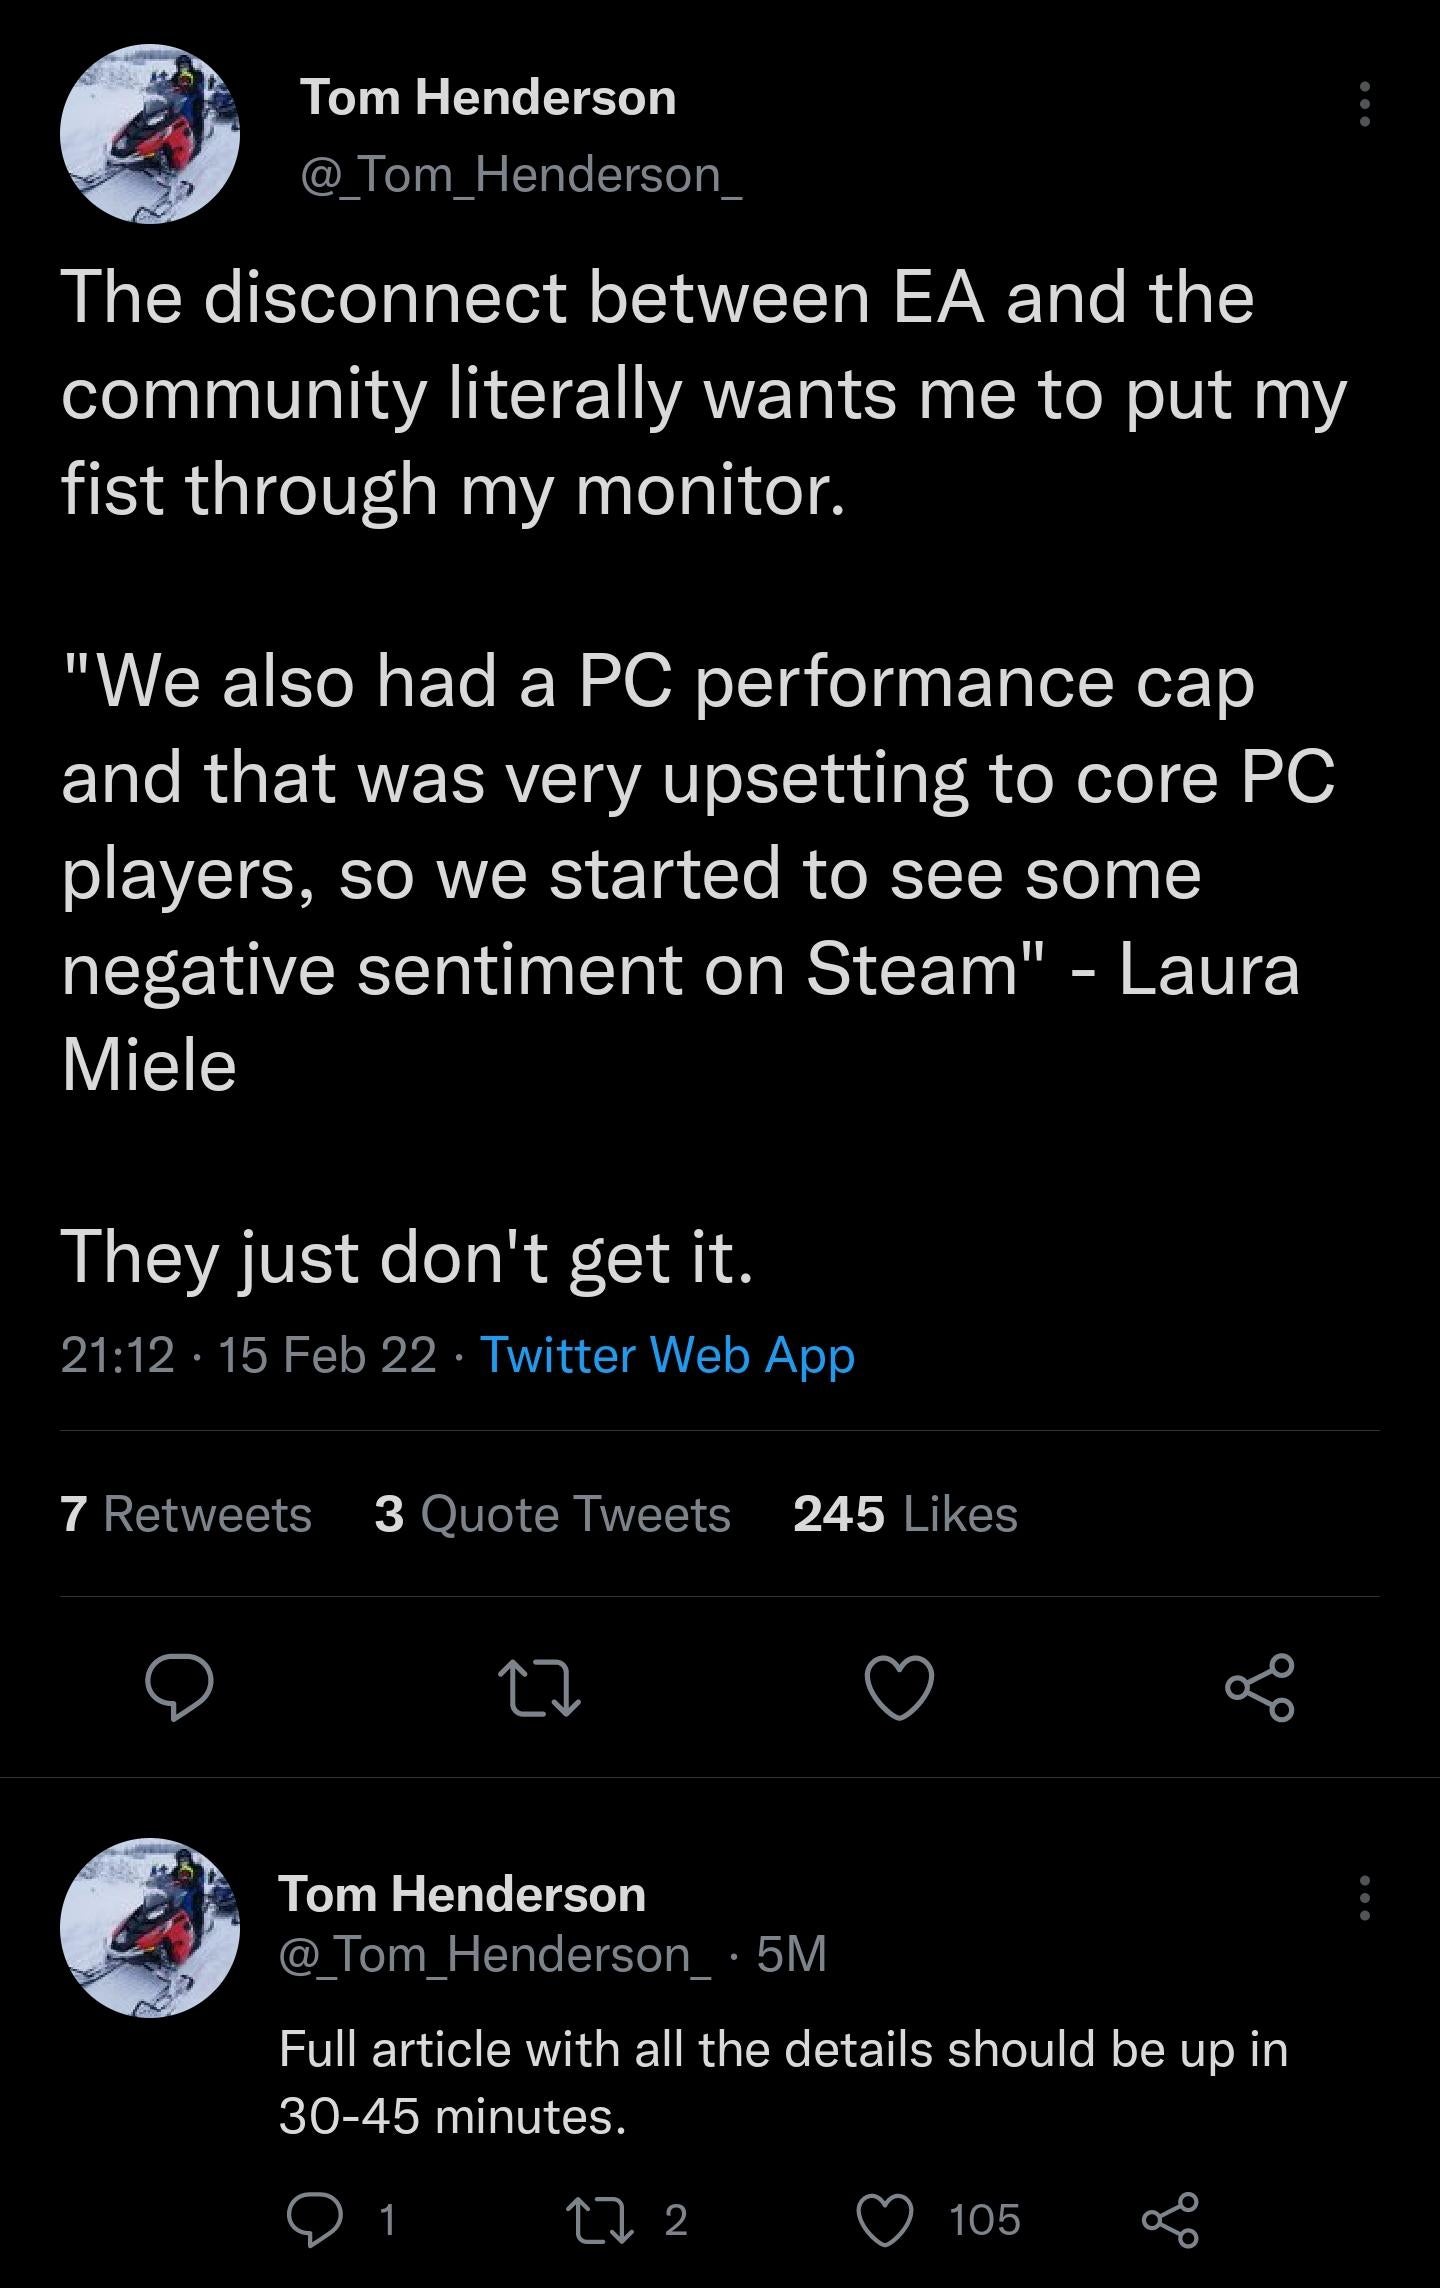1440x2288 pixels.
Task: Tap the reply icon on main tweet
Action: (x=179, y=1687)
